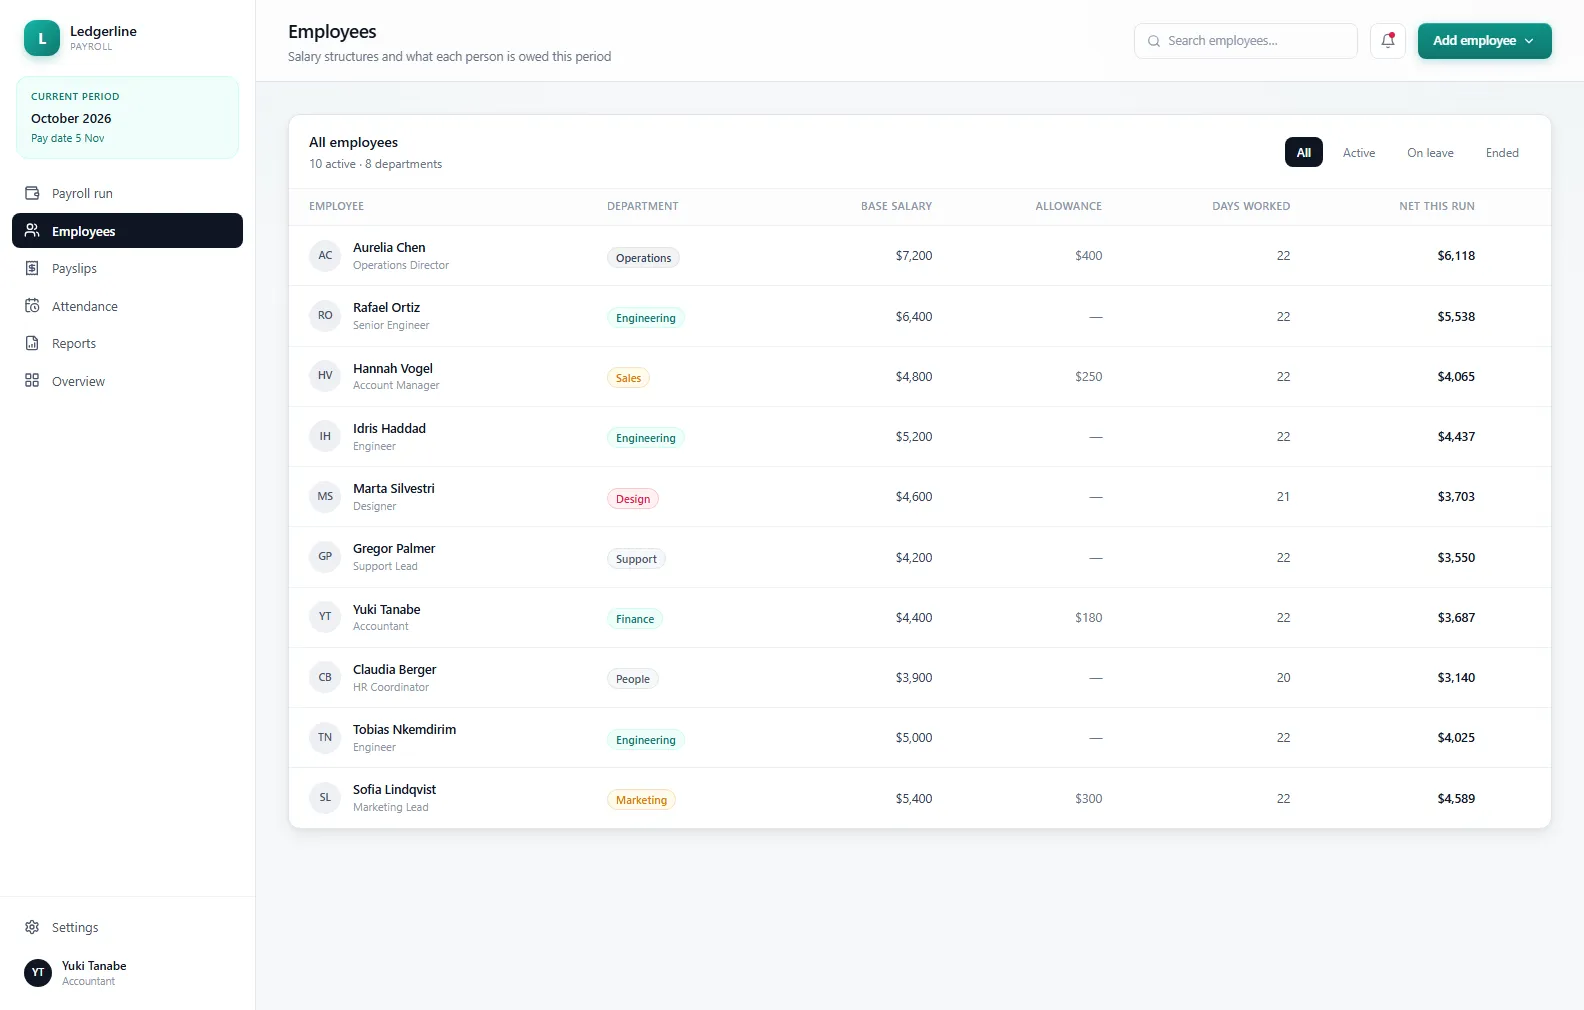This screenshot has width=1584, height=1010.
Task: Click the Overview grid icon
Action: coord(32,381)
